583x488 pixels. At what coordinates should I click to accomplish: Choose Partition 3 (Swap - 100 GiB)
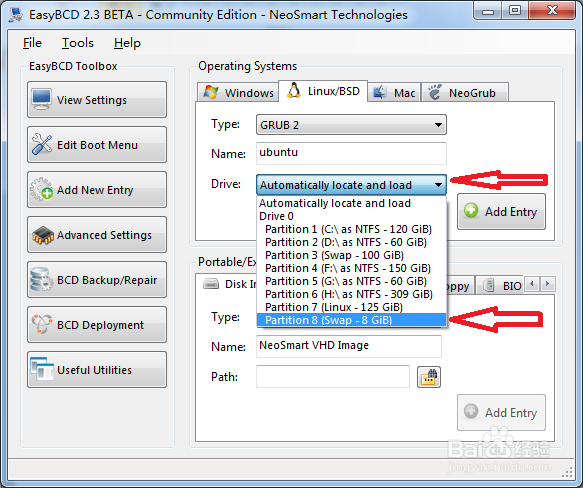point(351,255)
